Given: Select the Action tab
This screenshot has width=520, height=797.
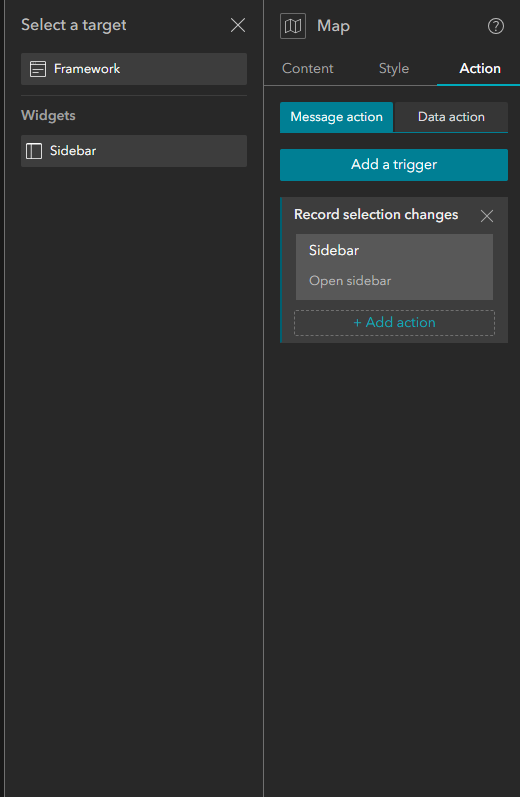Looking at the screenshot, I should [x=480, y=69].
